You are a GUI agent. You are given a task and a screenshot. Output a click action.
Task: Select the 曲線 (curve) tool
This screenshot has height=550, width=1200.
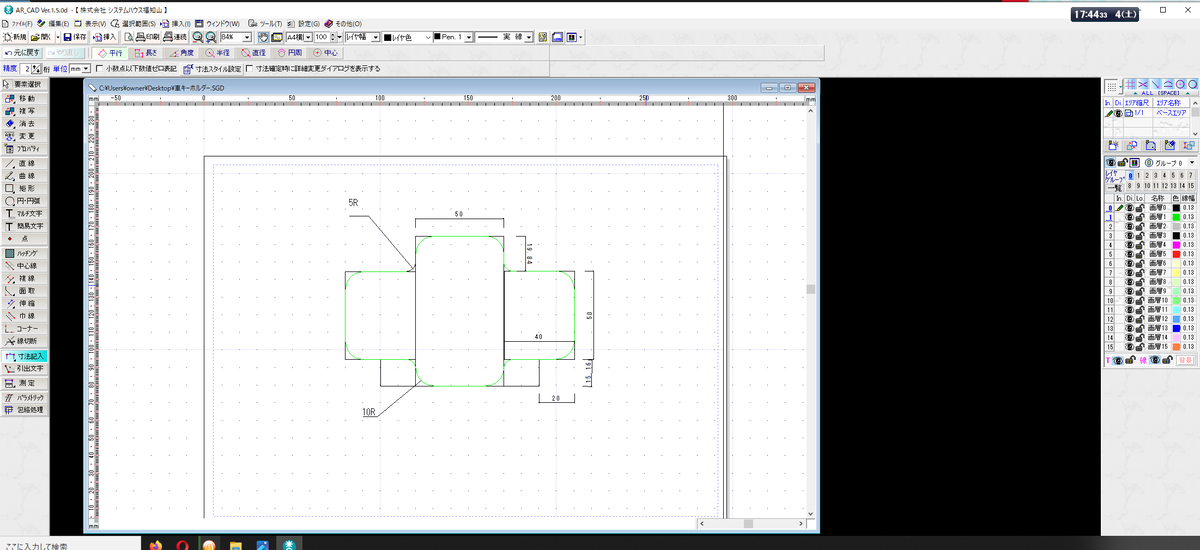[24, 175]
